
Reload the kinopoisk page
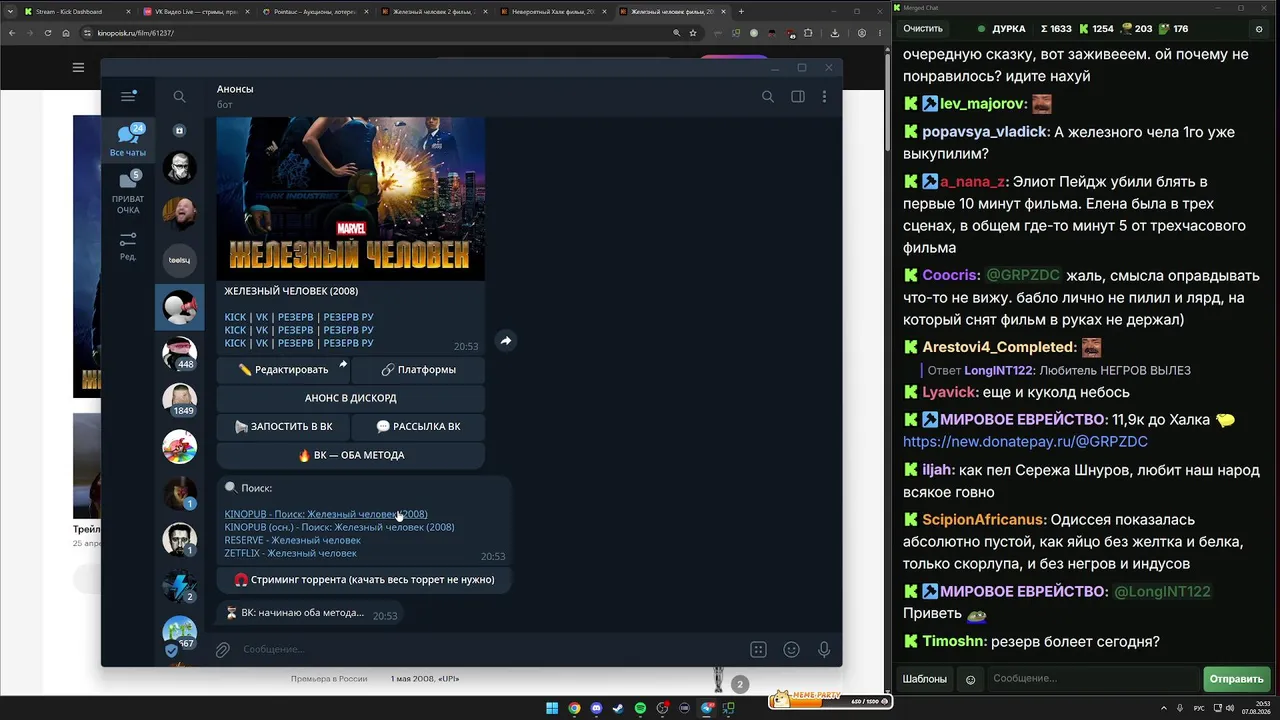(47, 33)
